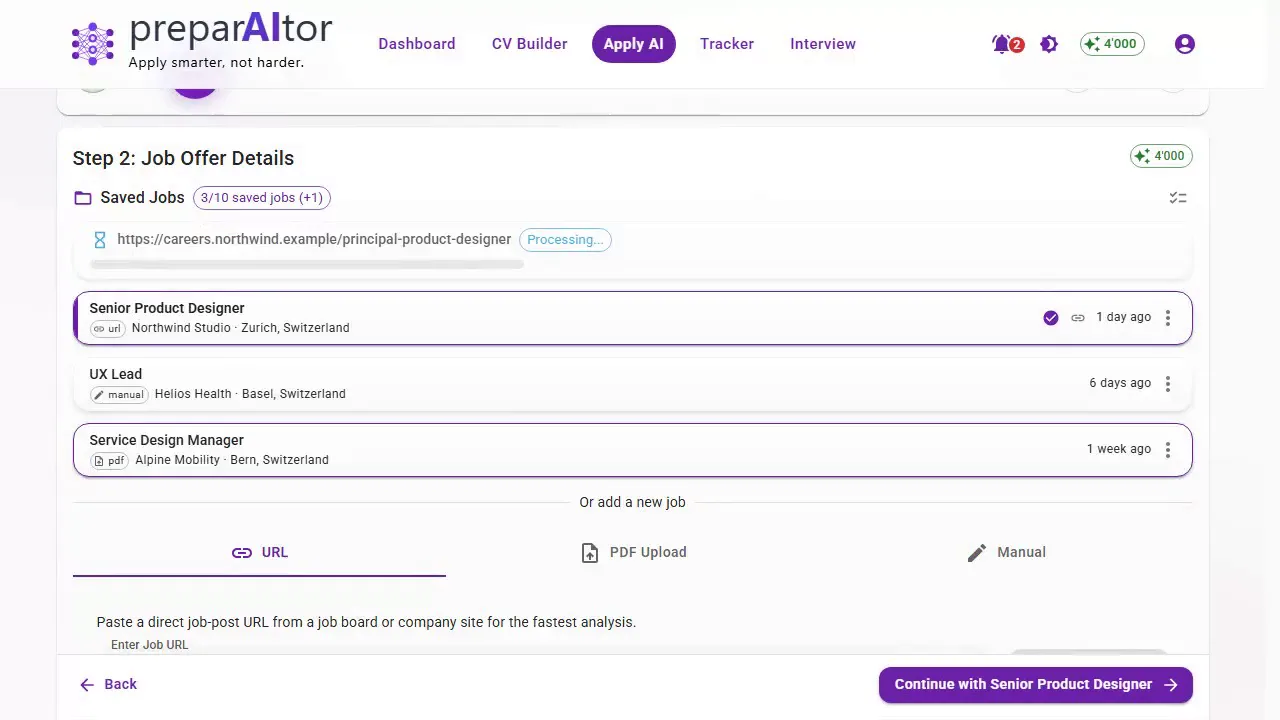Go Back to the previous step

point(108,685)
